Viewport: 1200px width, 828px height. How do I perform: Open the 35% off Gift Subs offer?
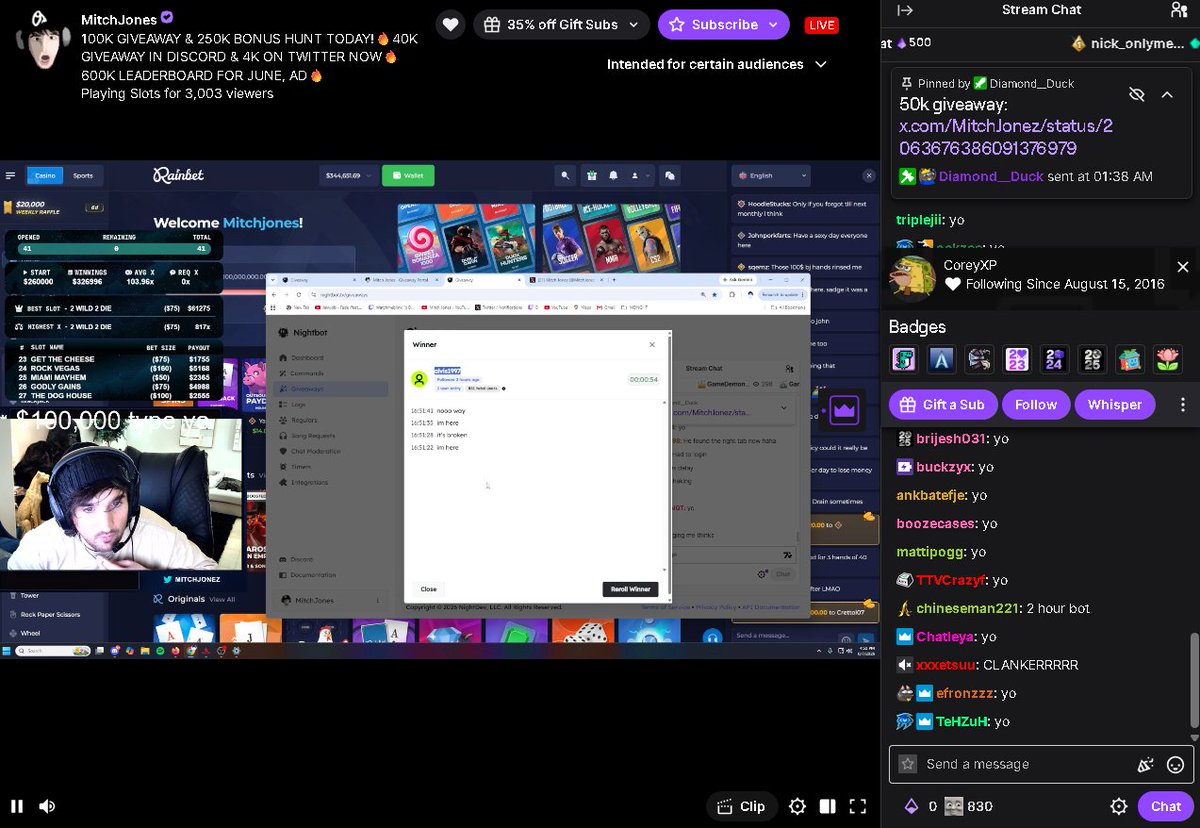561,24
